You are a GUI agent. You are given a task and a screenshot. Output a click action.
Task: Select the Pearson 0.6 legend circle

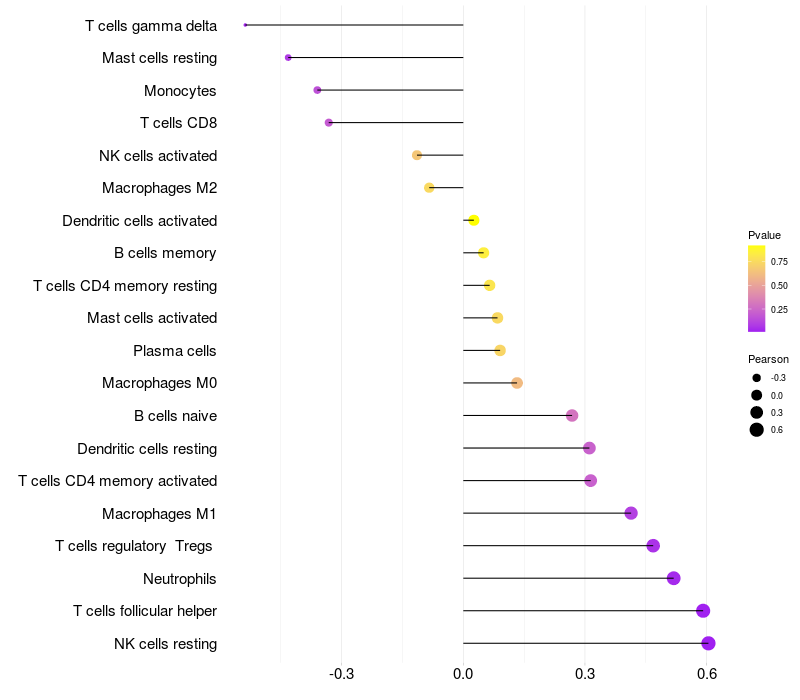point(757,430)
